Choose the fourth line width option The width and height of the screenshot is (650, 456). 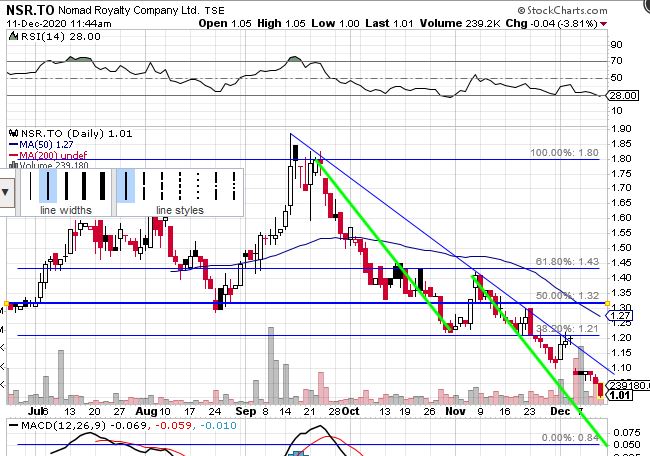84,186
